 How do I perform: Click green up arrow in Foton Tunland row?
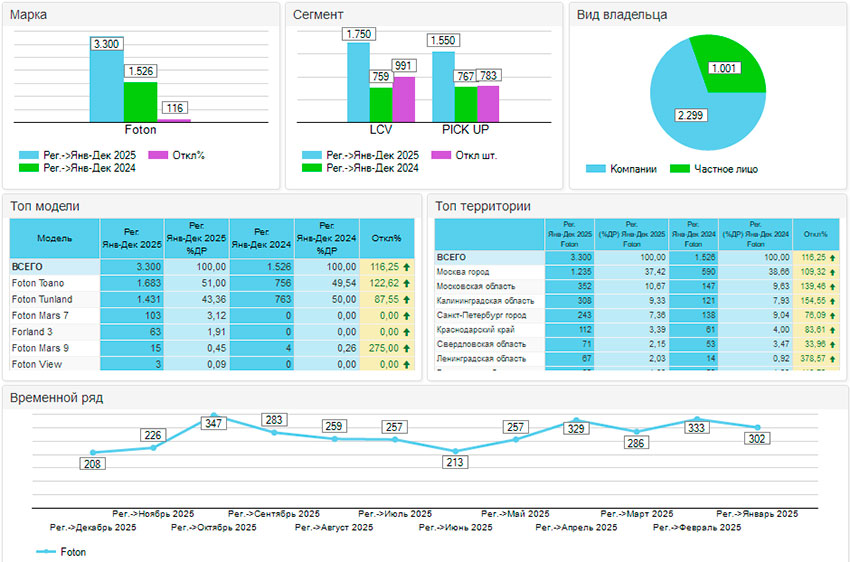click(408, 300)
